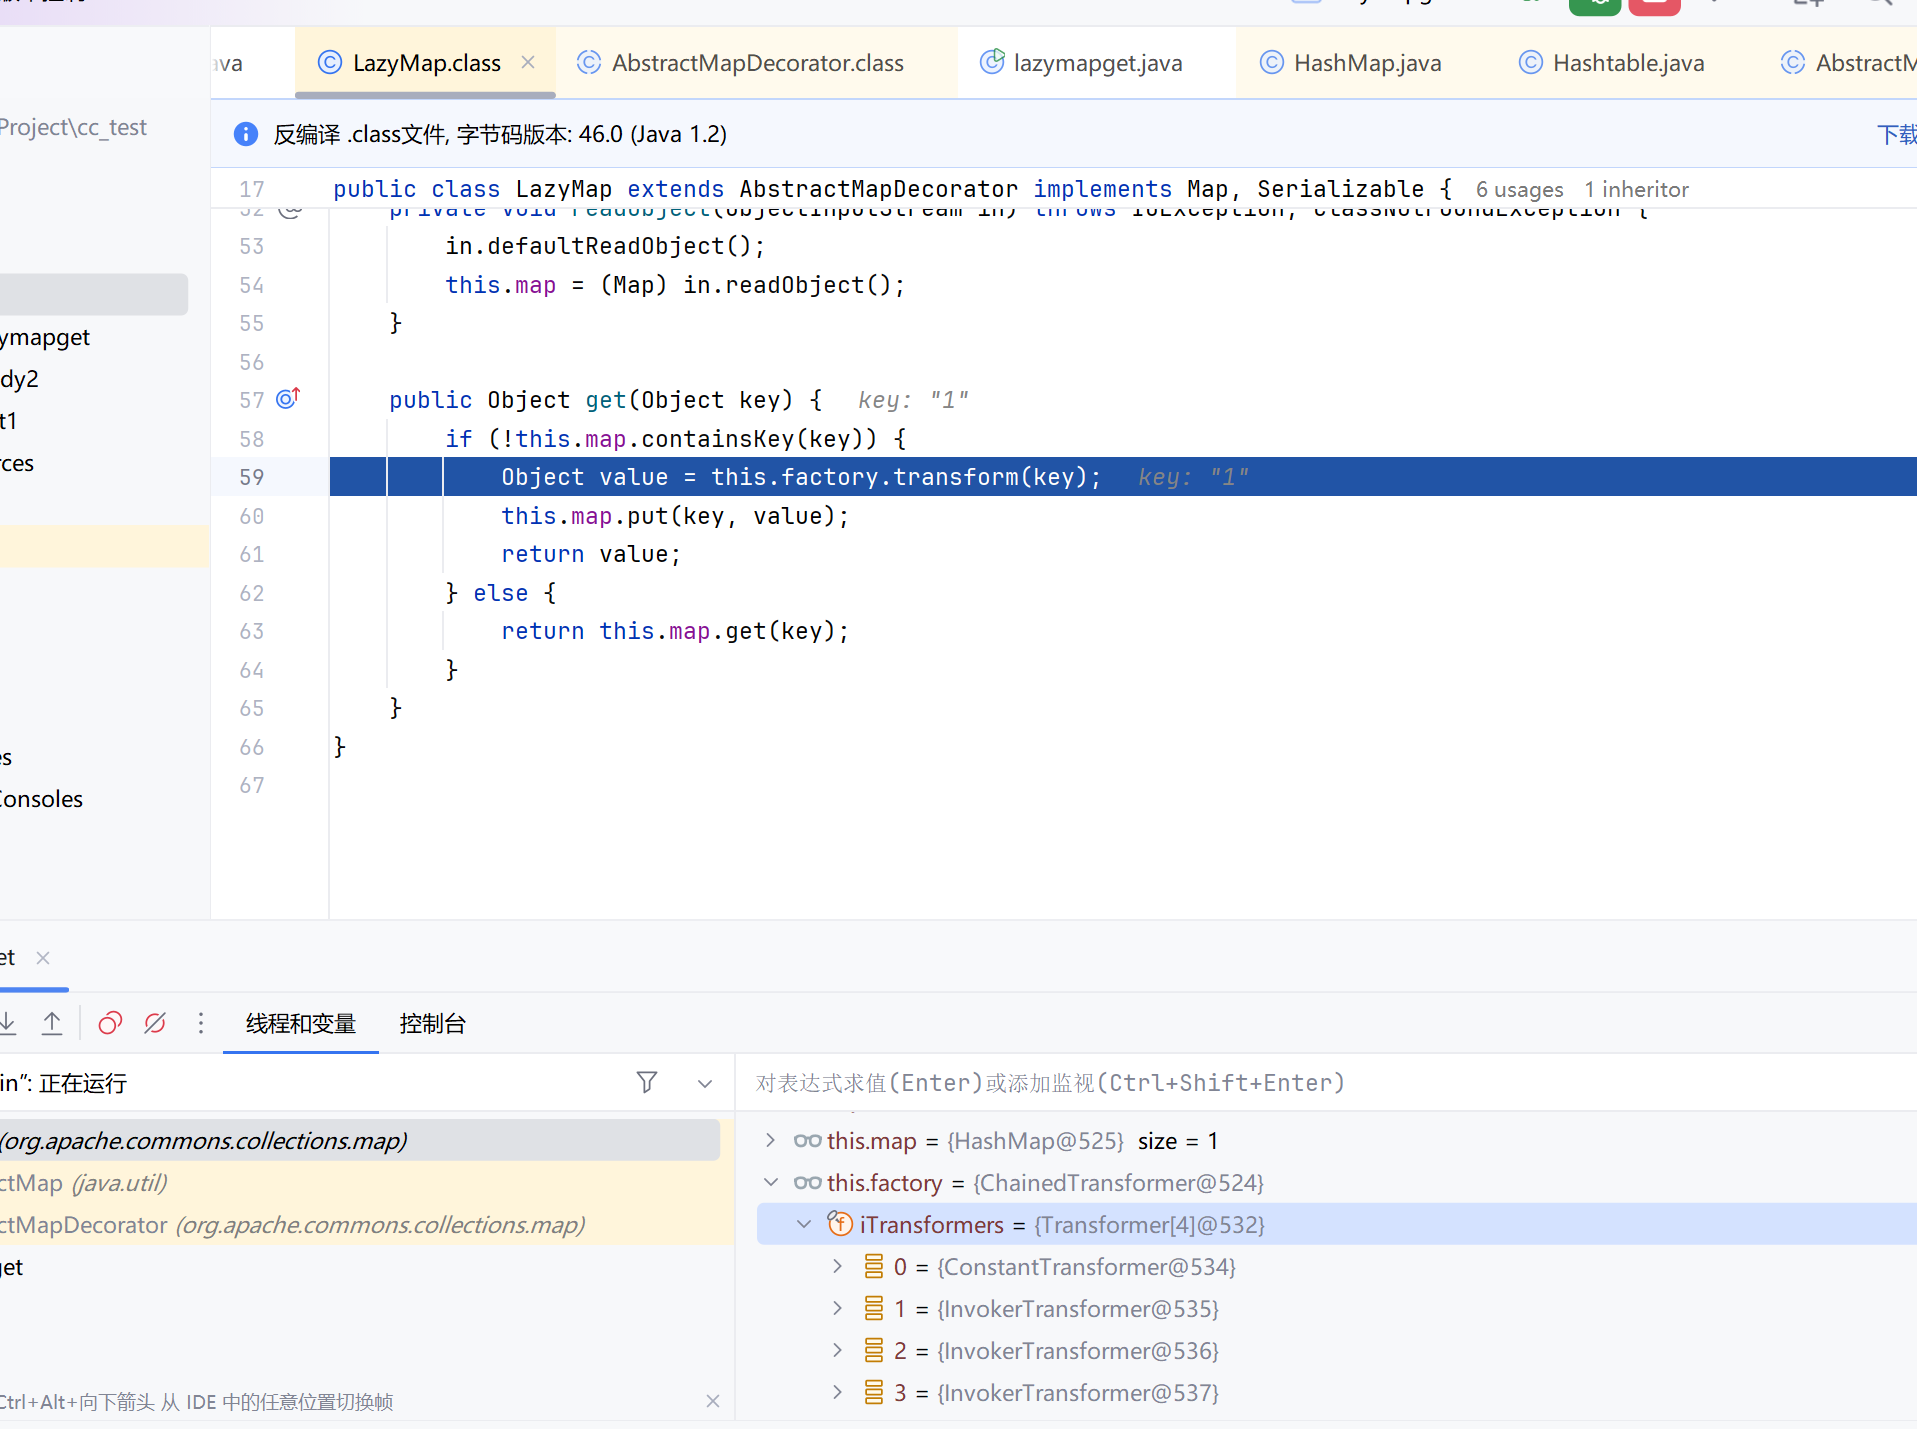Image resolution: width=1917 pixels, height=1429 pixels.
Task: Click LazyMap.class tab file icon
Action: (x=329, y=62)
